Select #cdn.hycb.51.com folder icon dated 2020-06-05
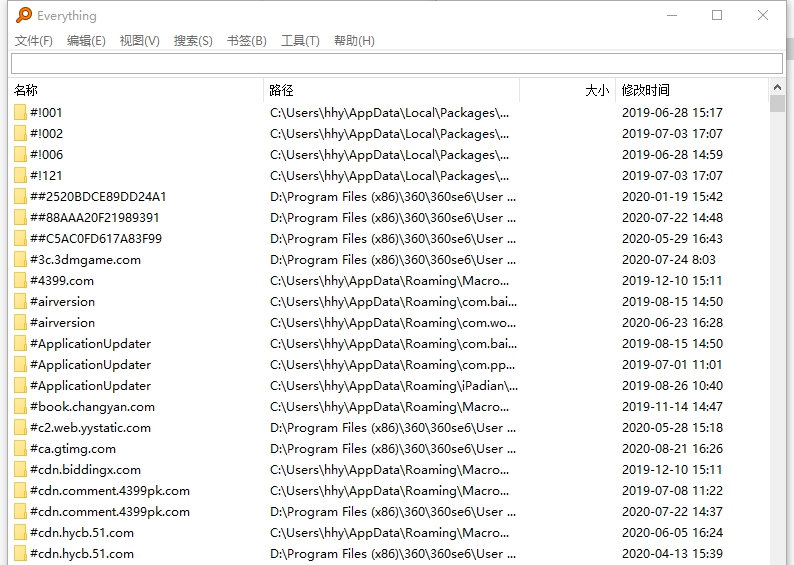The height and width of the screenshot is (565, 794). 20,533
